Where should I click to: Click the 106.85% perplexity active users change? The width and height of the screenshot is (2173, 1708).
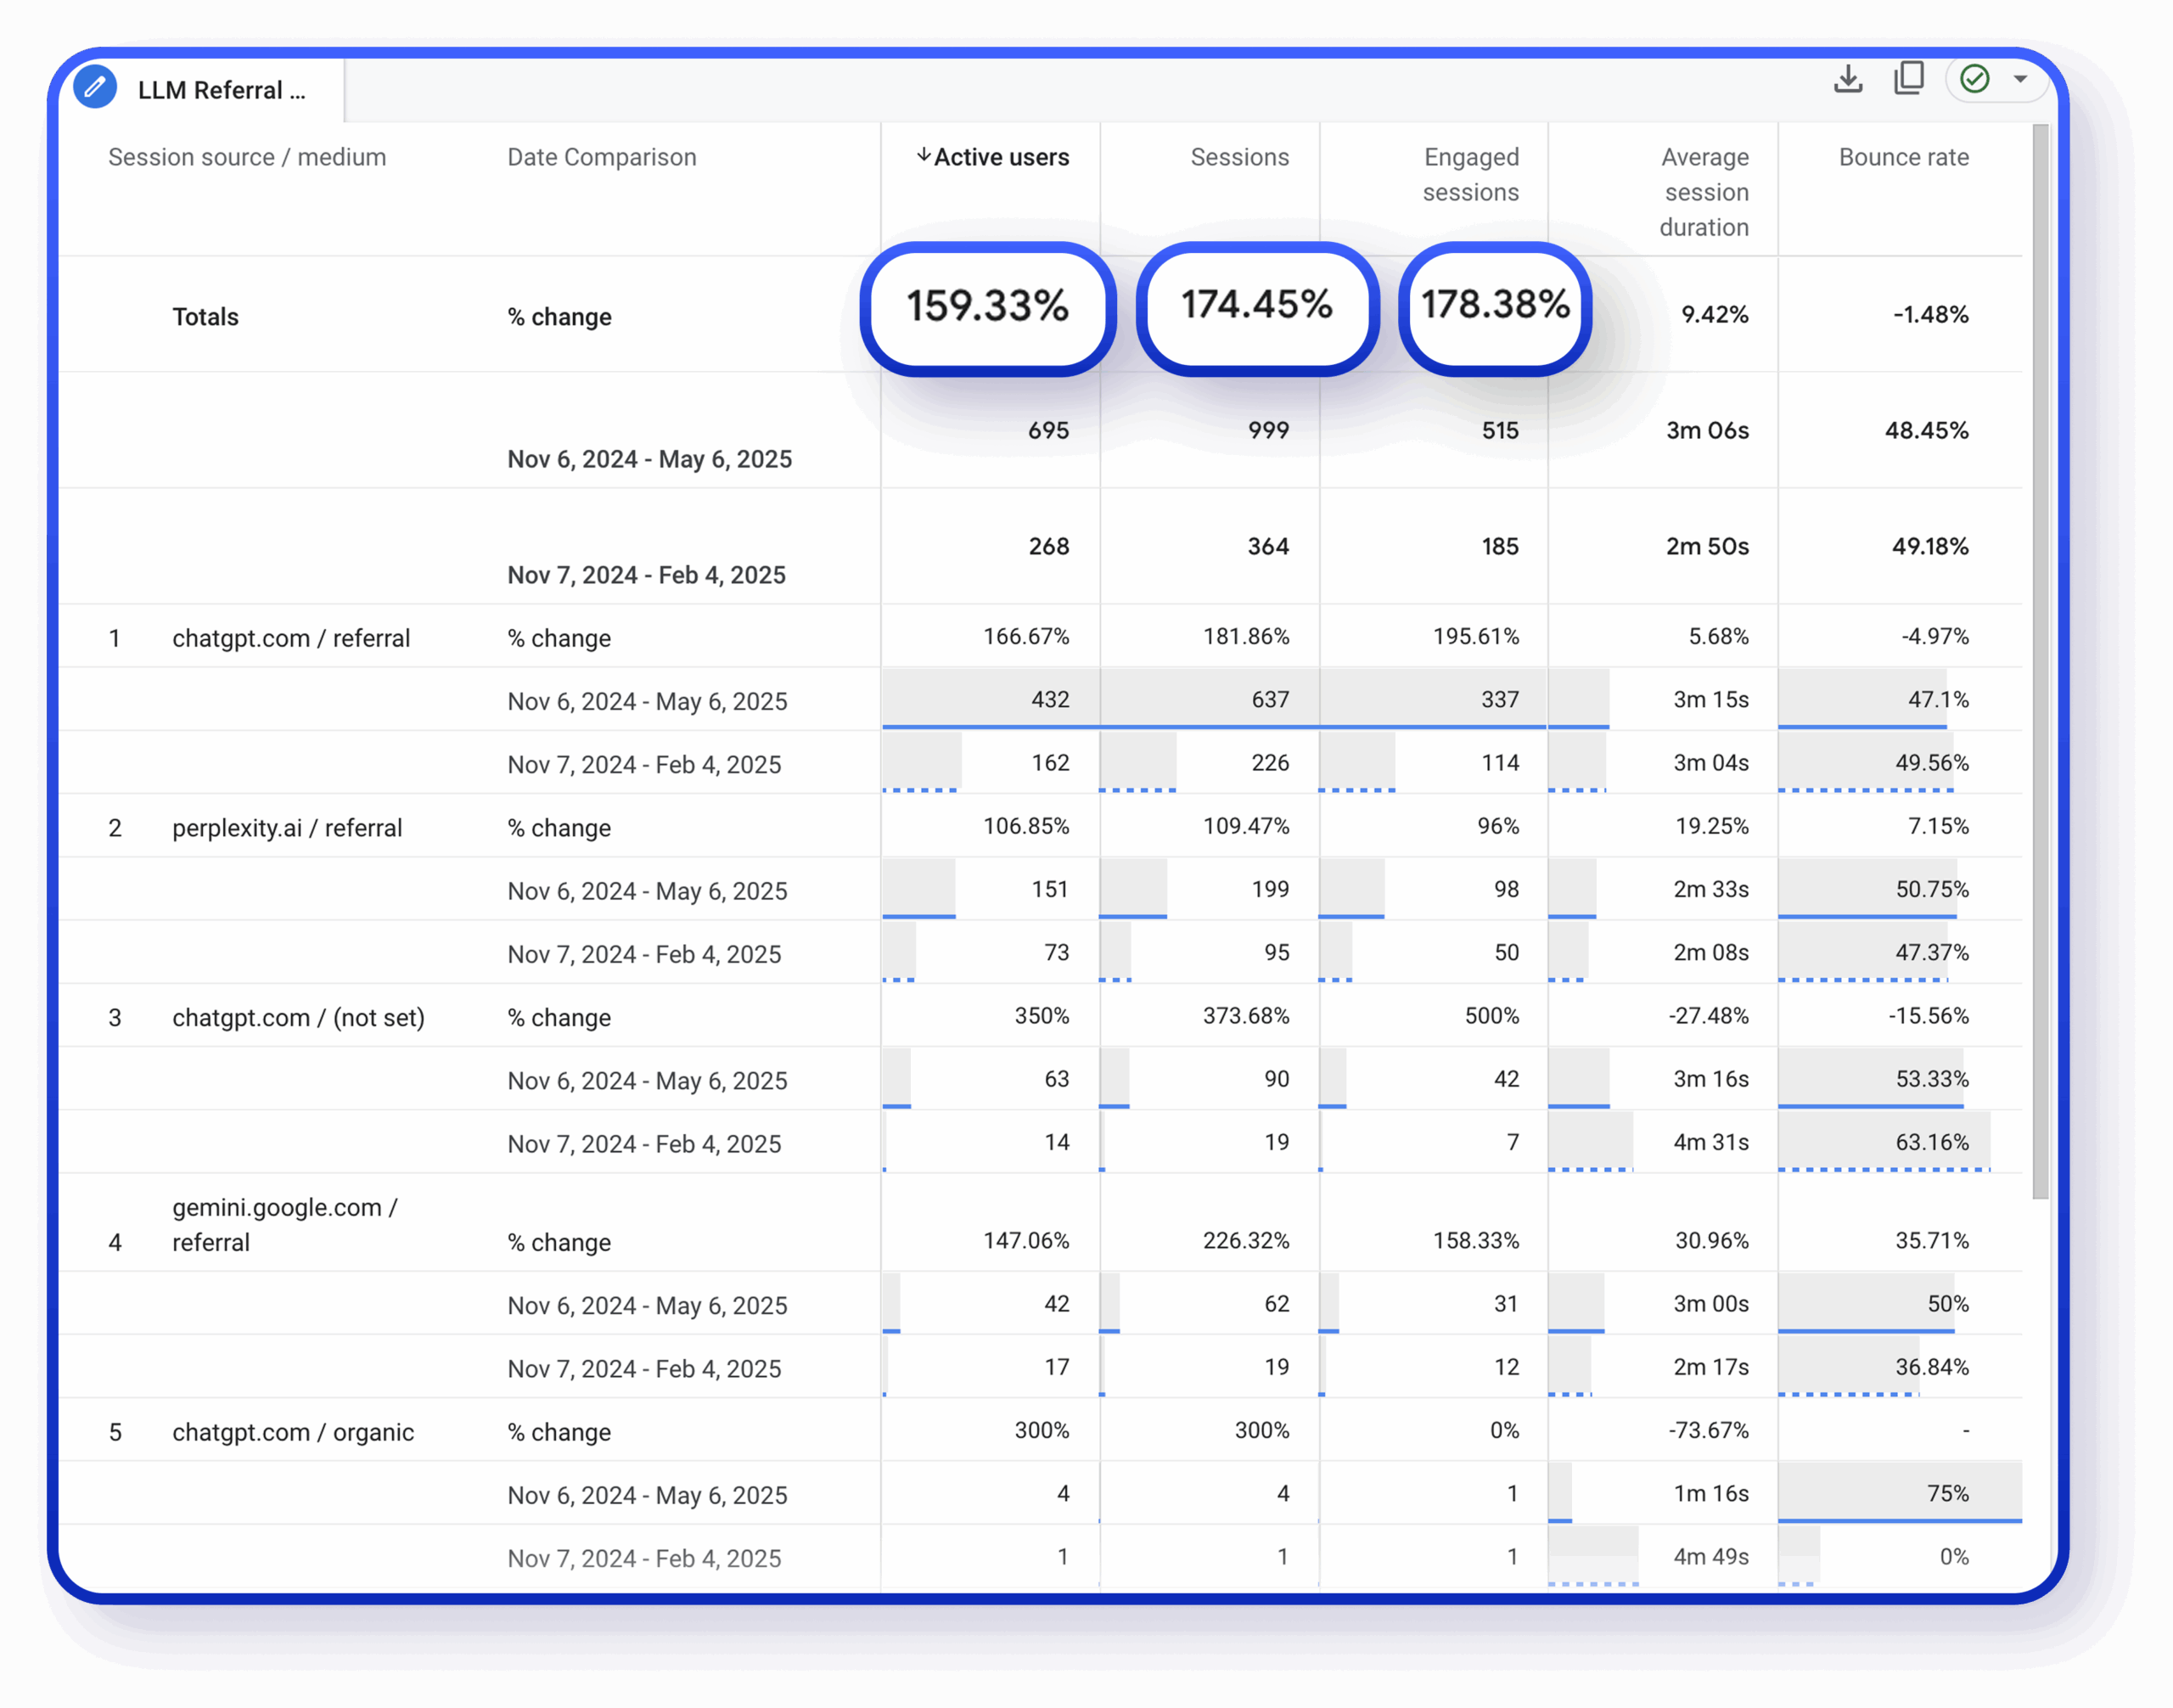click(x=1026, y=826)
